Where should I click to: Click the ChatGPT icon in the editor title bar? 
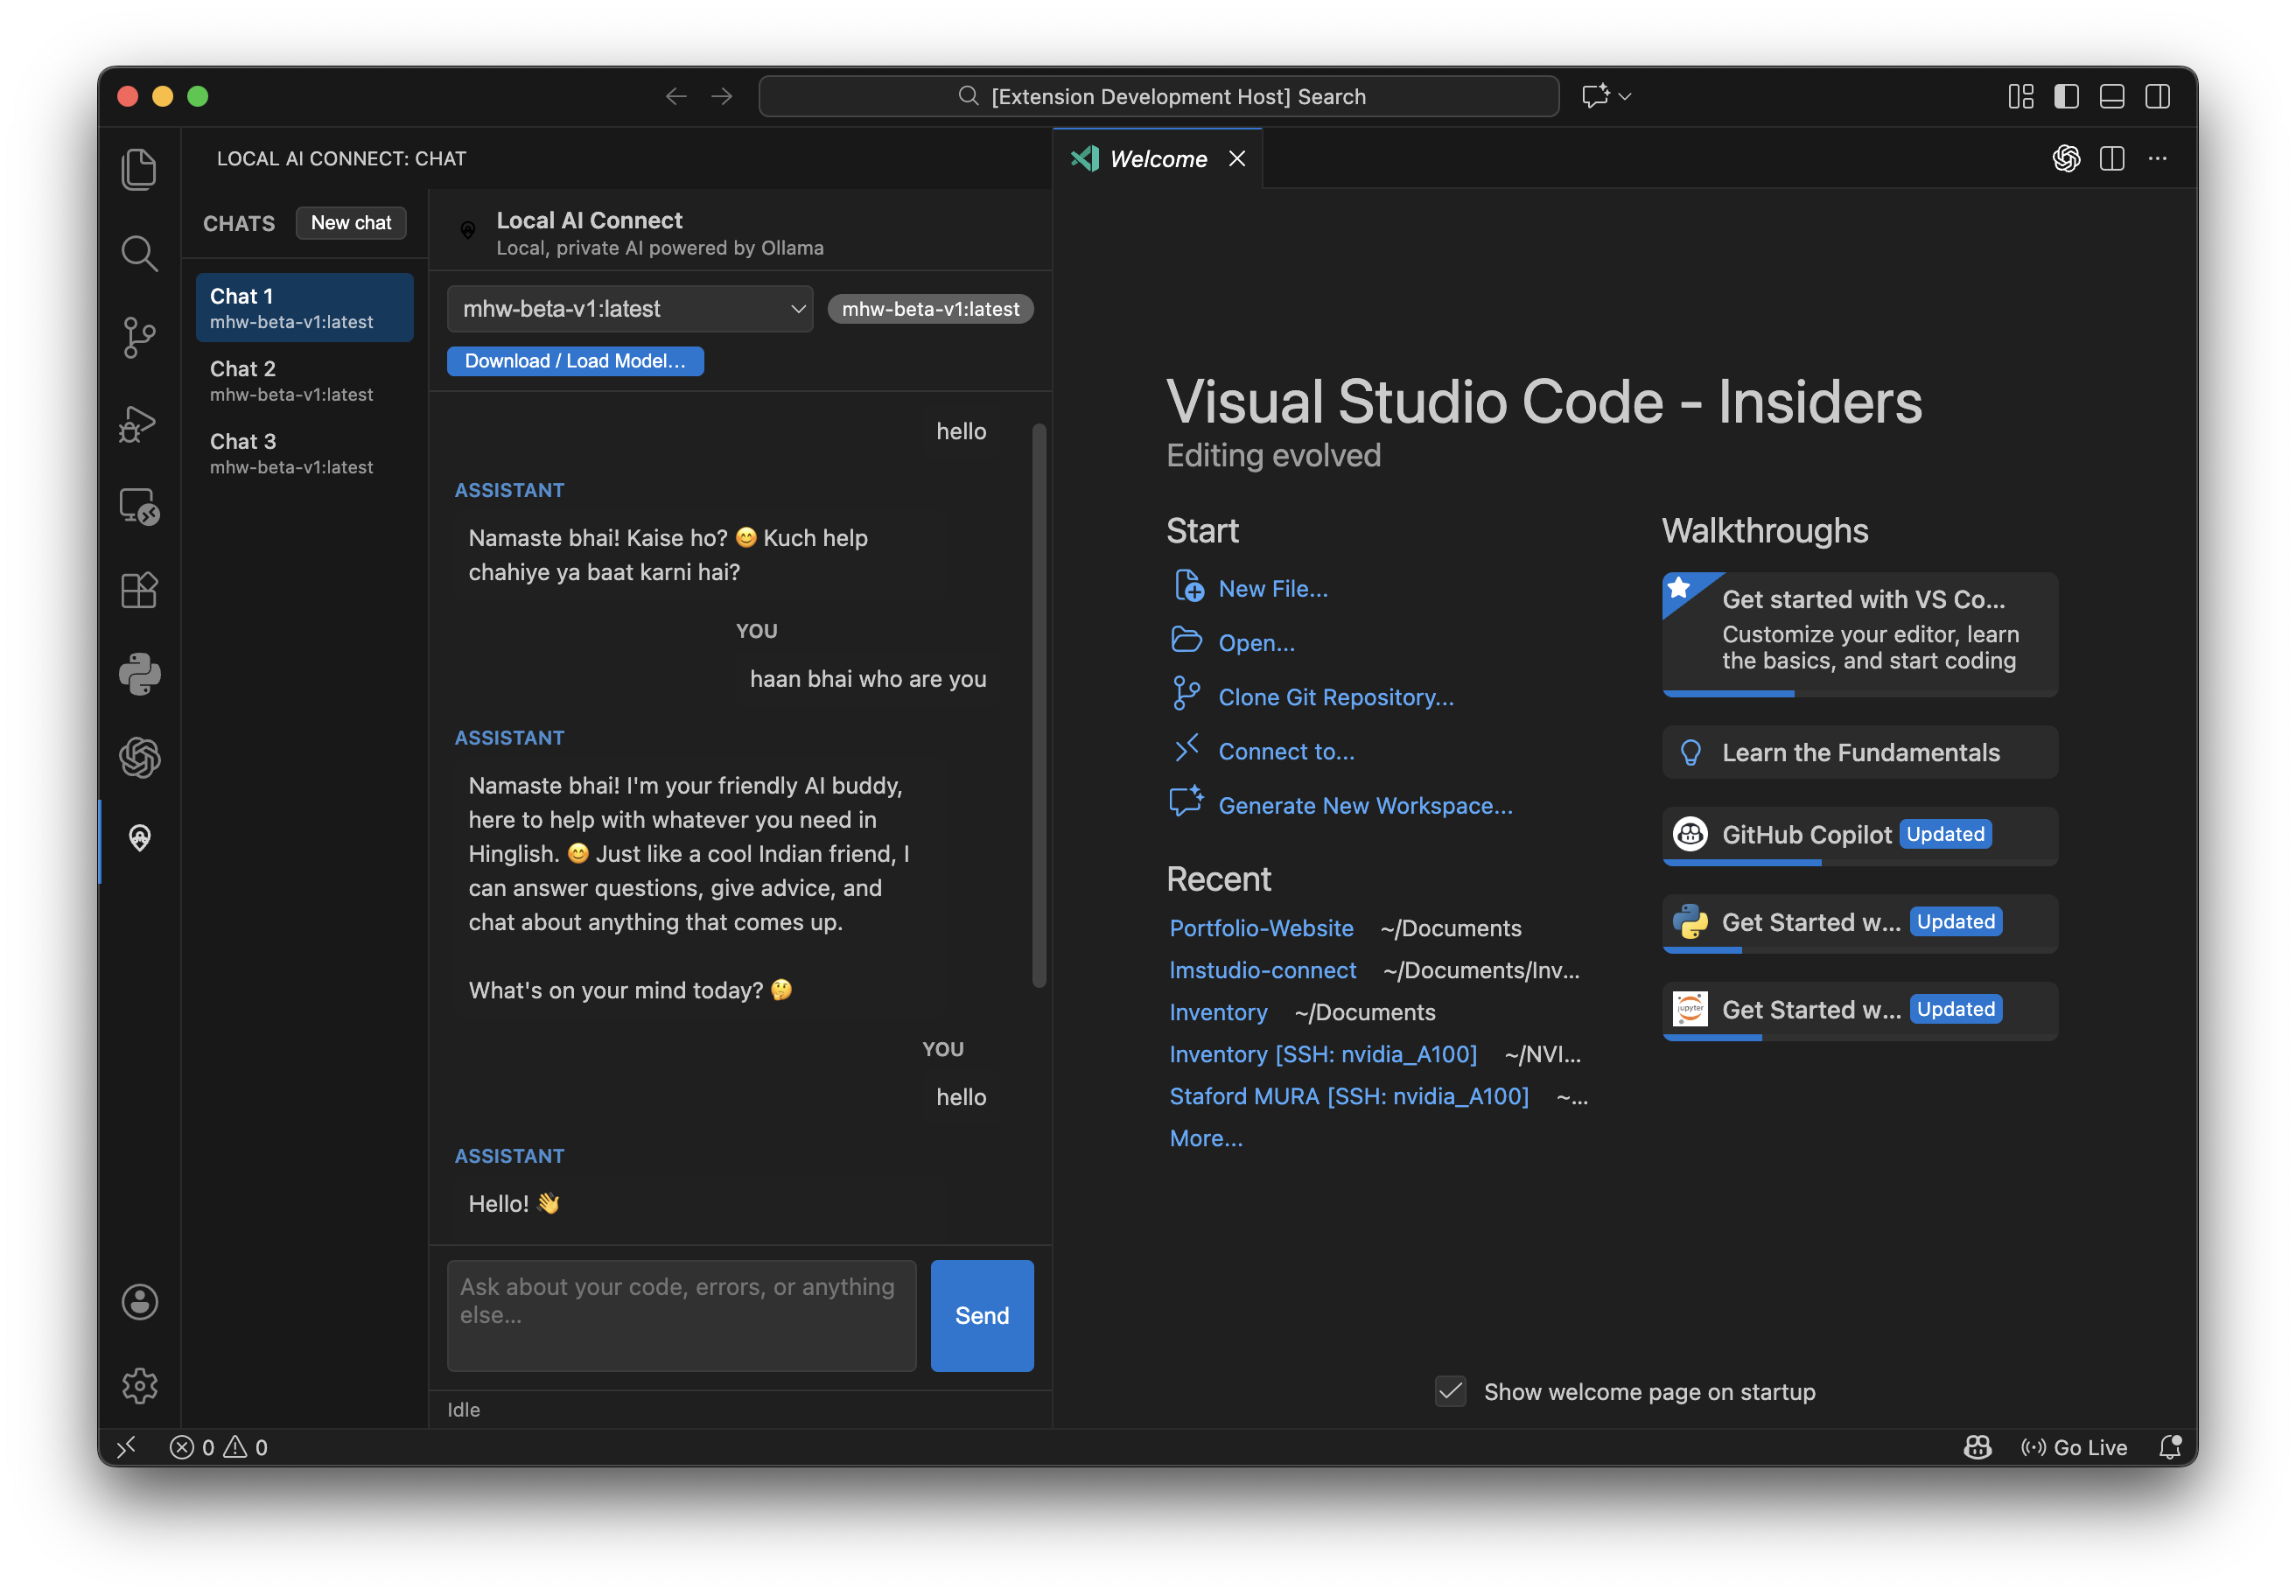2066,158
